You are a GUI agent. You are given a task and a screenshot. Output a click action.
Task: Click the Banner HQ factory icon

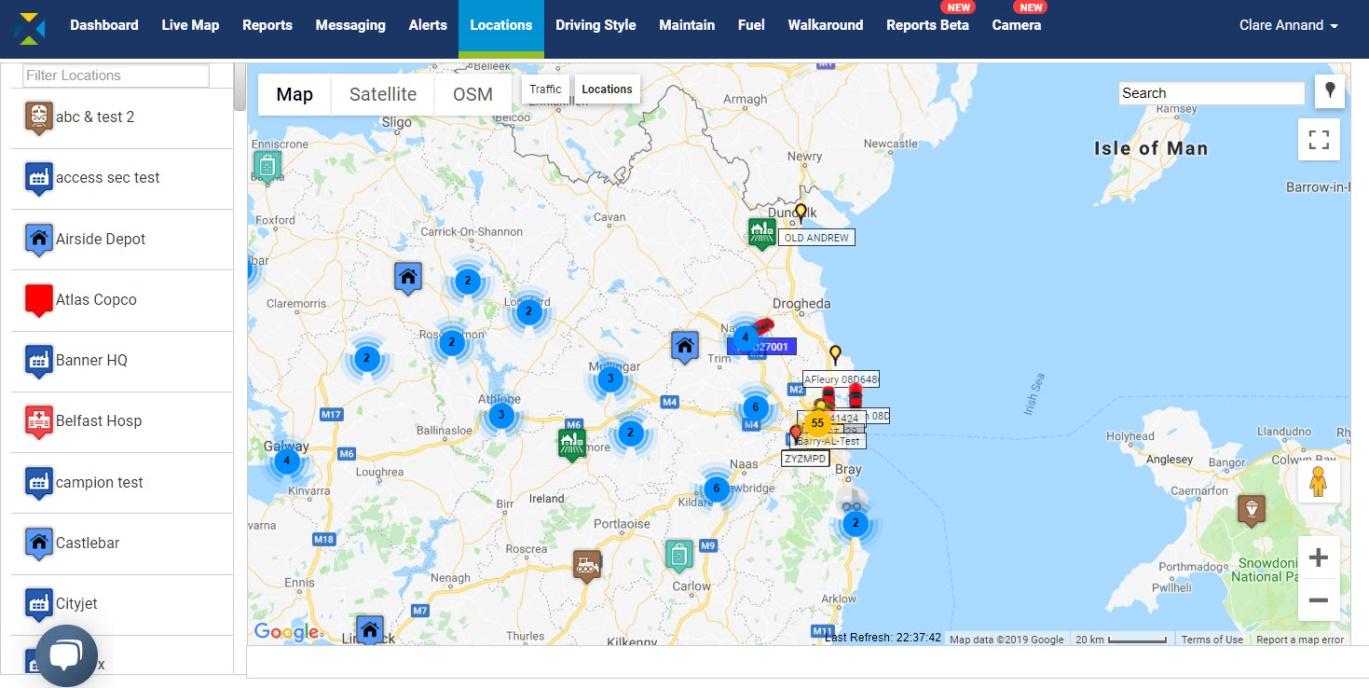[x=39, y=362]
